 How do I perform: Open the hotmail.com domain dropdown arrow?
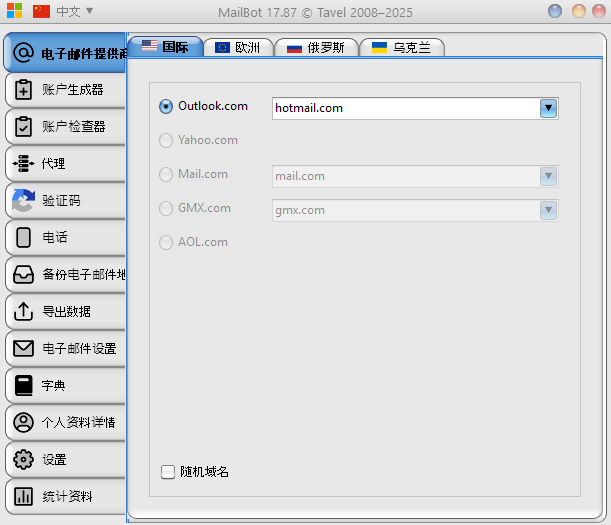point(548,108)
